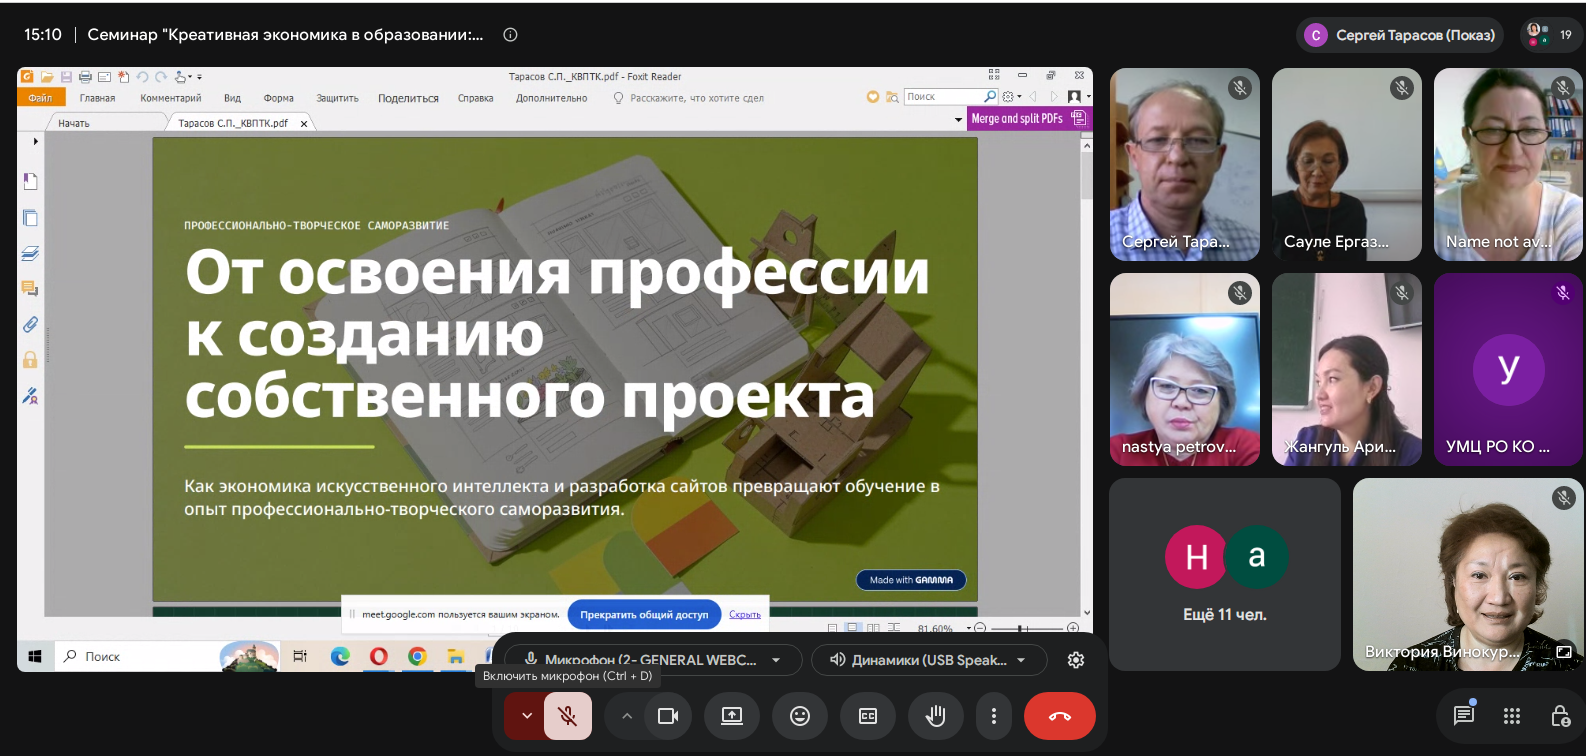
Task: Select speakers device dropdown USB Speak
Action: tap(929, 660)
